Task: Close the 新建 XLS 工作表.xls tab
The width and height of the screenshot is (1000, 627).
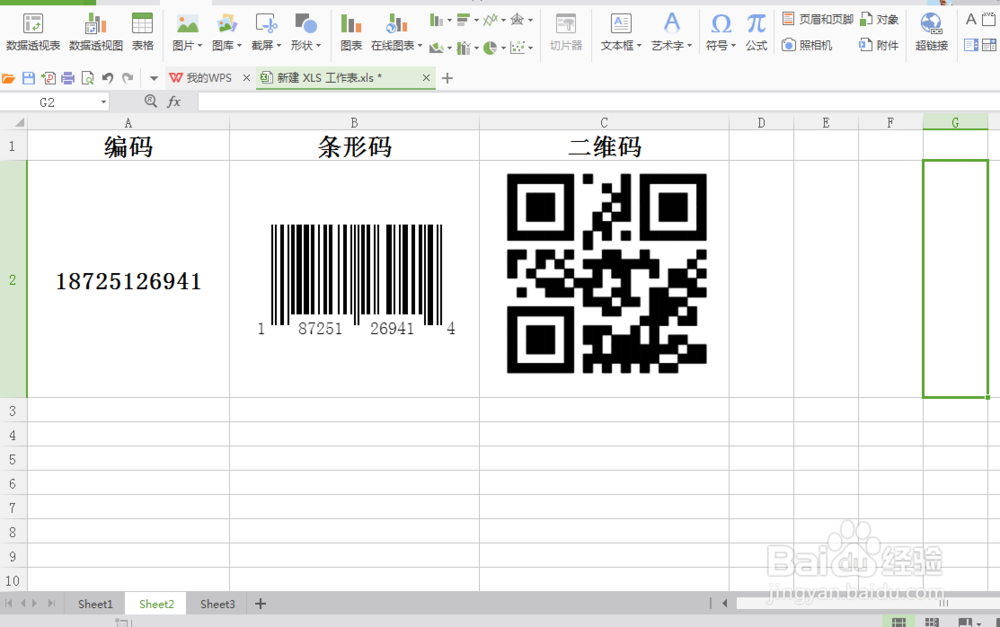Action: coord(426,78)
